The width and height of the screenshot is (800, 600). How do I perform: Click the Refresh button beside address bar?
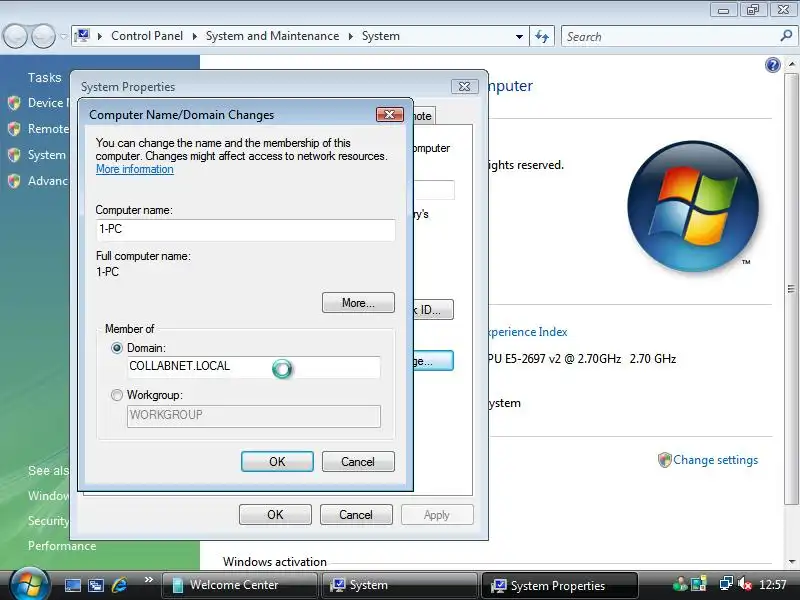[542, 36]
